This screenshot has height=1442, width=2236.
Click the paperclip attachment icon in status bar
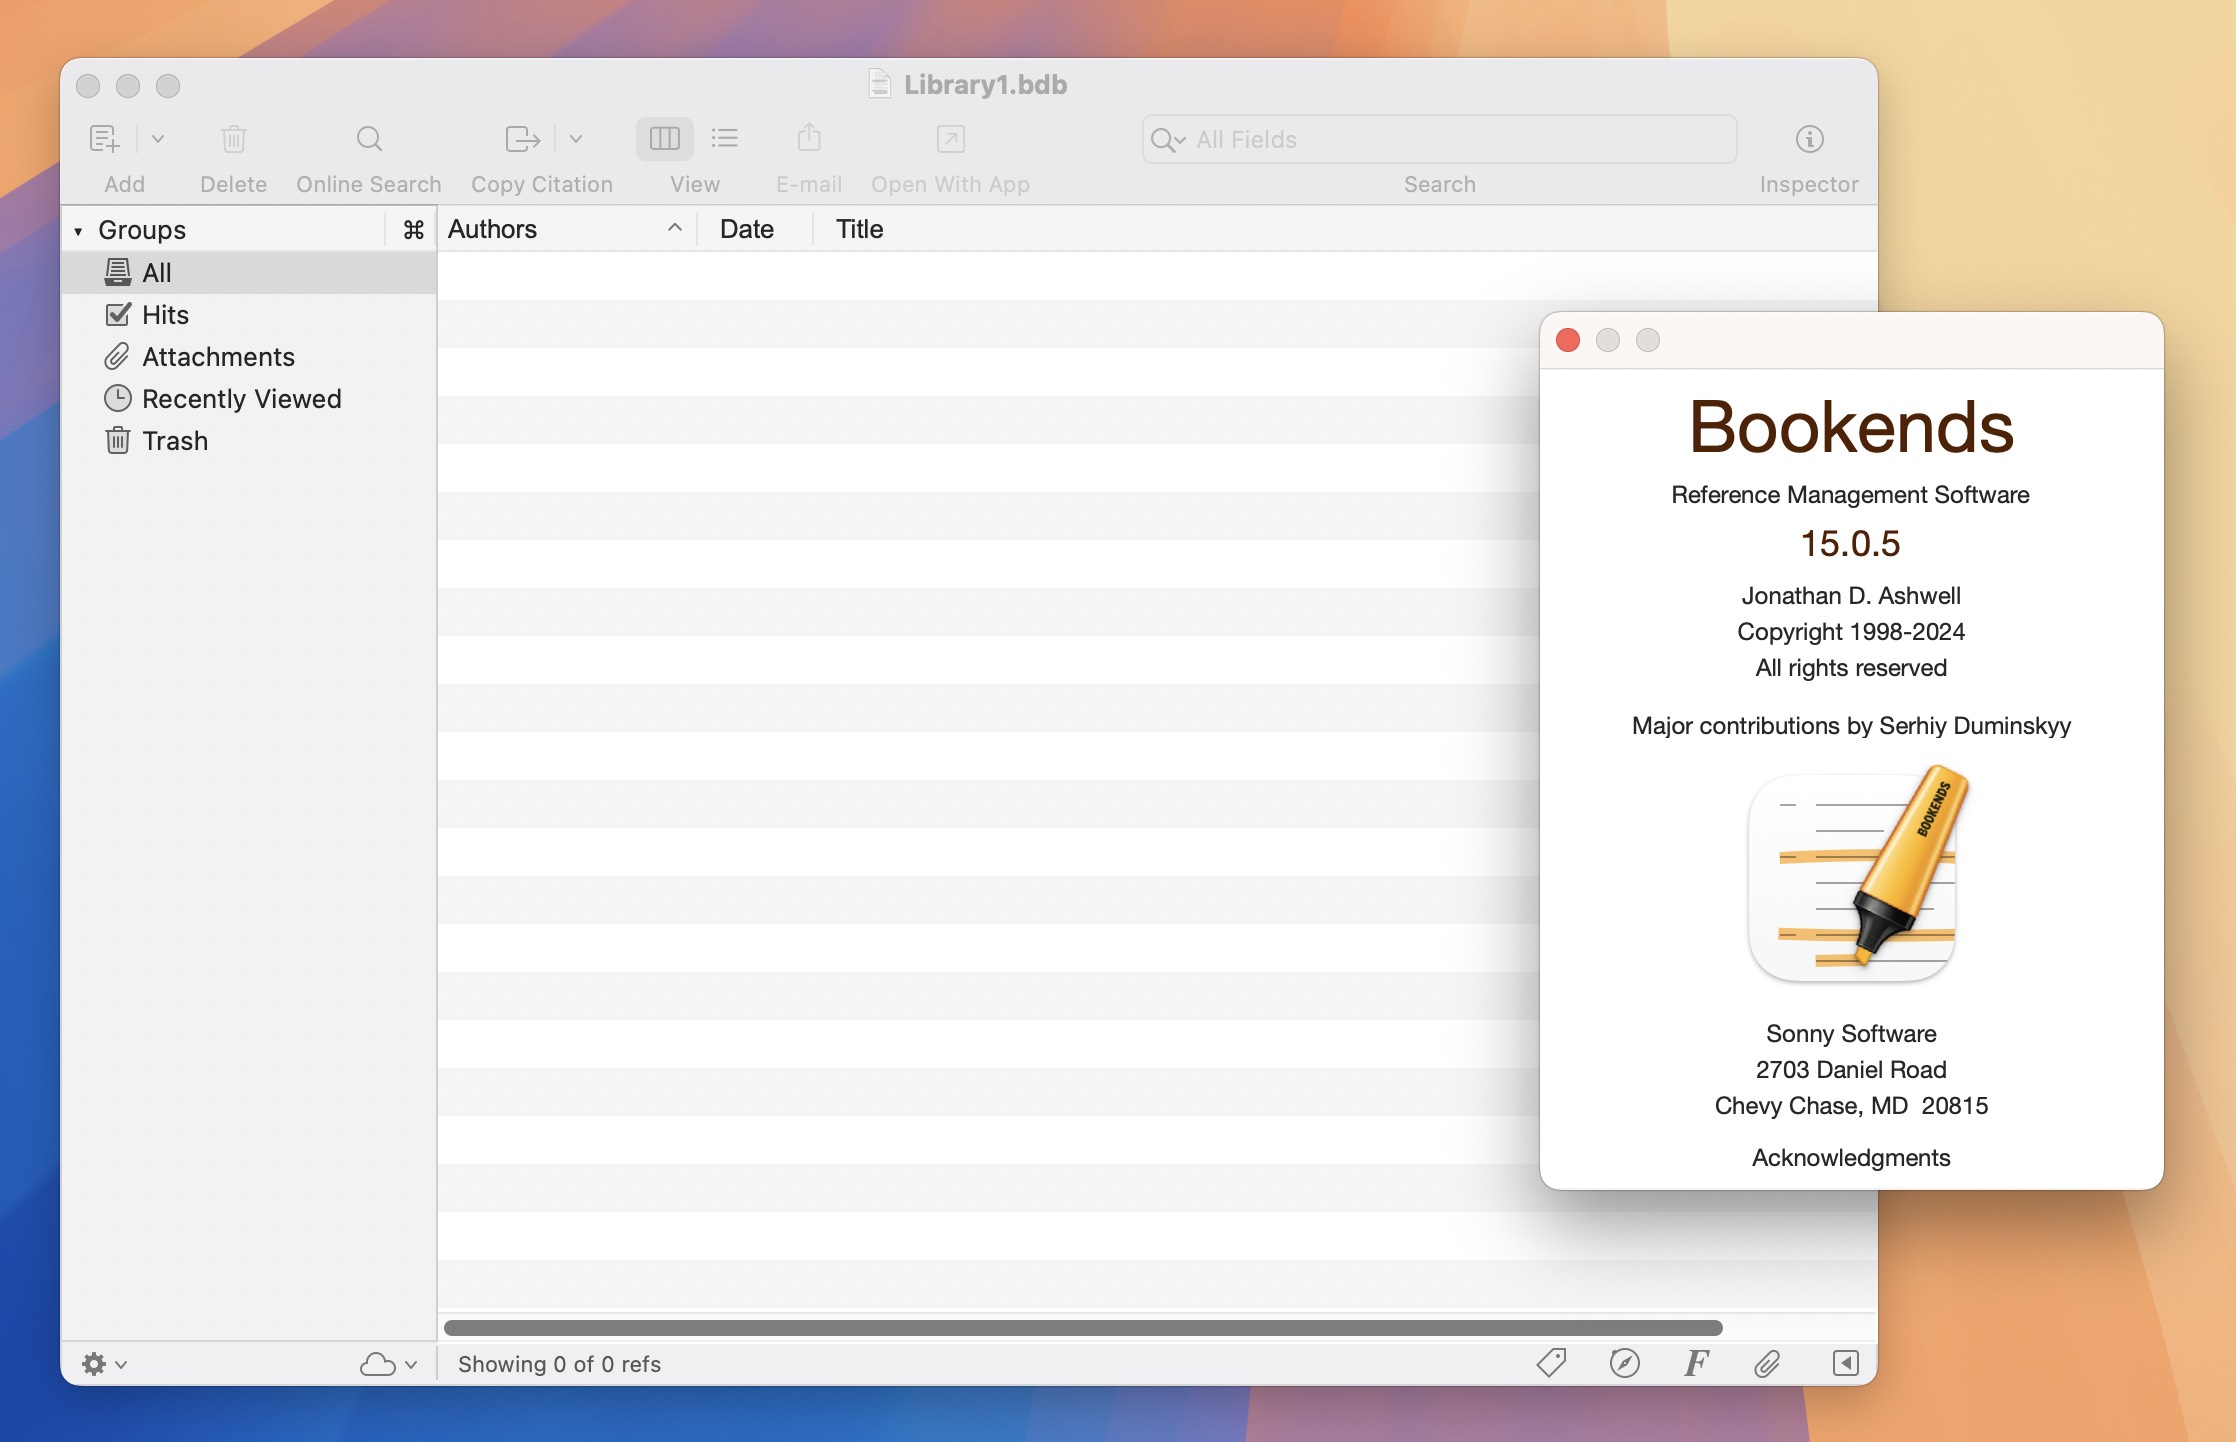click(1767, 1364)
